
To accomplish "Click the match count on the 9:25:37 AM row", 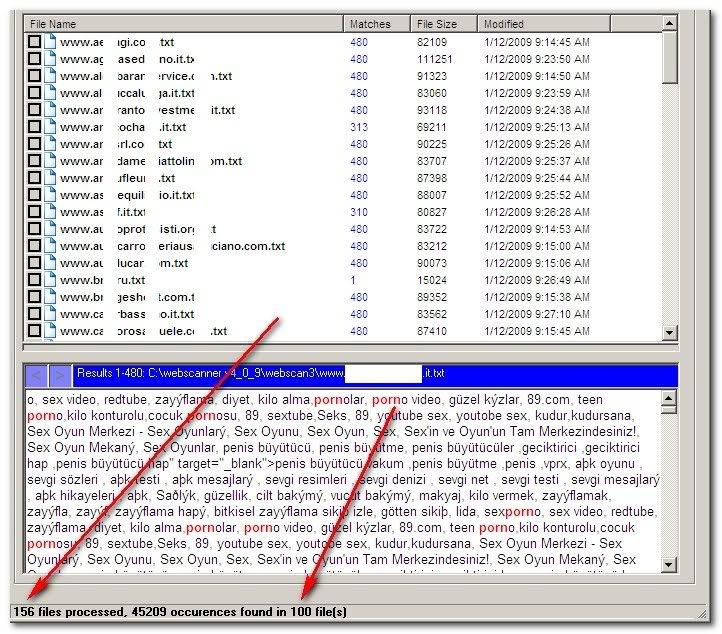I will pos(358,161).
